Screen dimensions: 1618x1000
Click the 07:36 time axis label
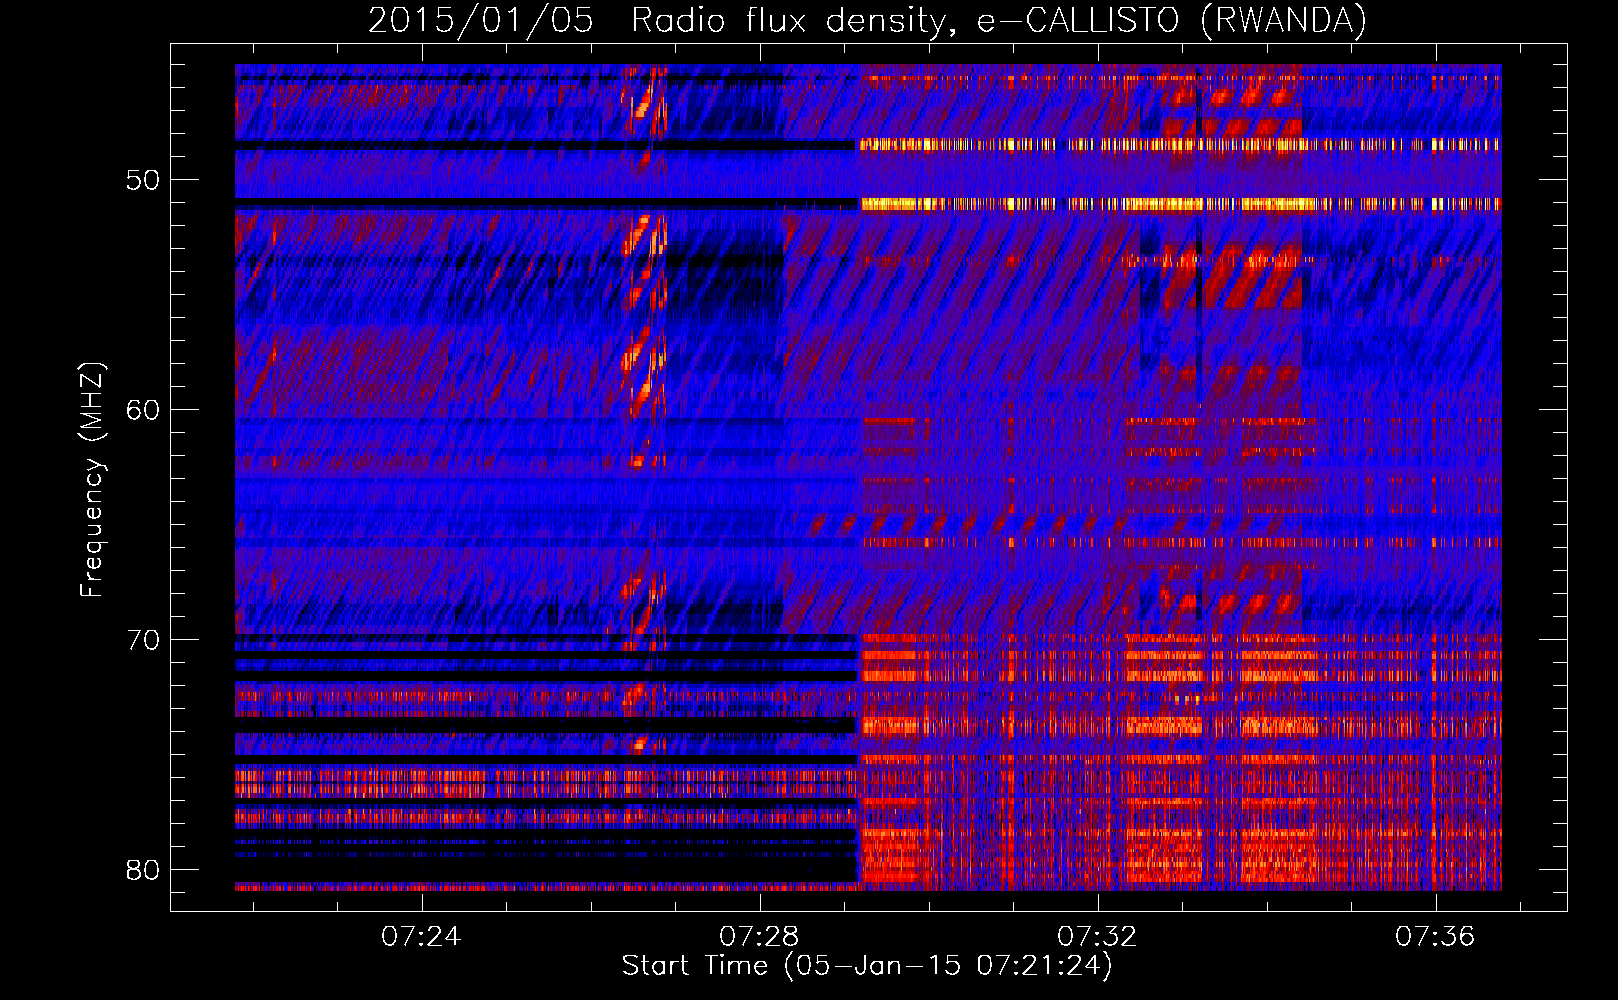[1435, 936]
